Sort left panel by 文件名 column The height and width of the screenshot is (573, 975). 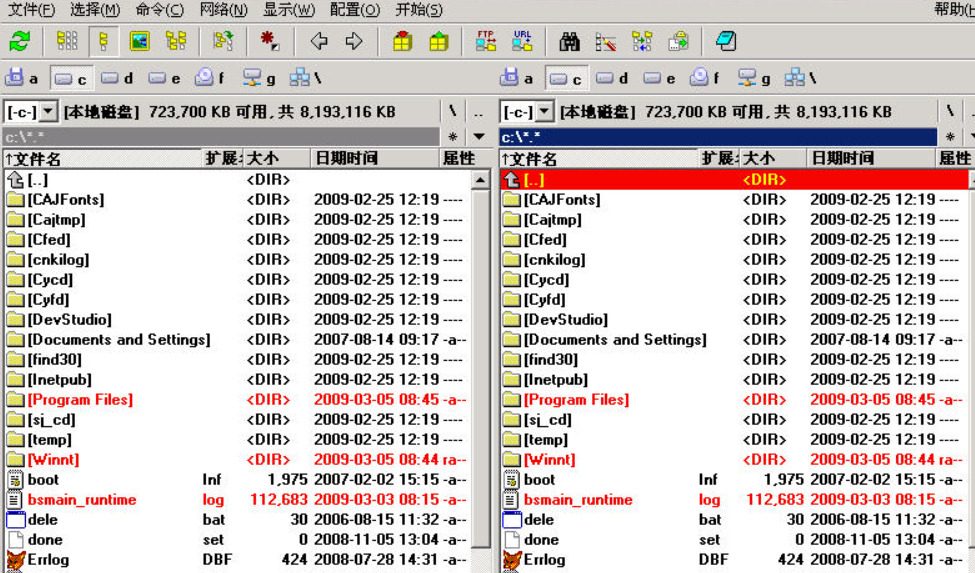pos(103,158)
